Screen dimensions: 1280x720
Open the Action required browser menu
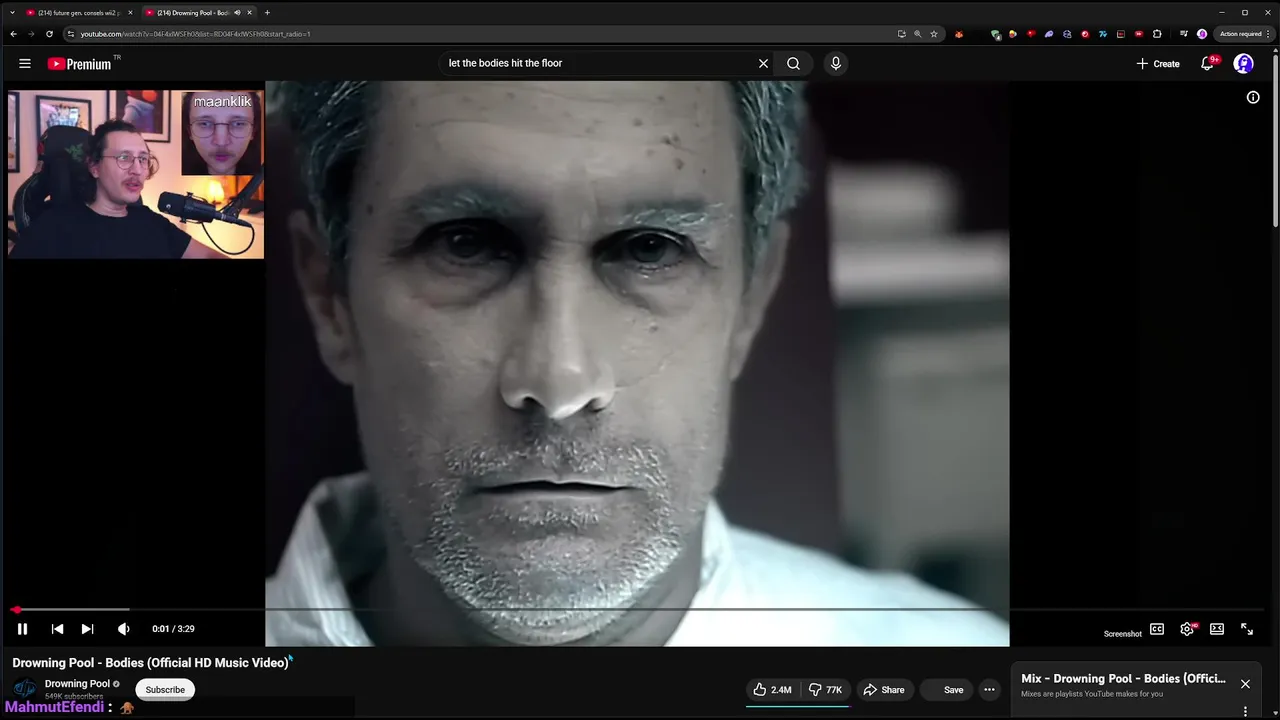click(1243, 34)
